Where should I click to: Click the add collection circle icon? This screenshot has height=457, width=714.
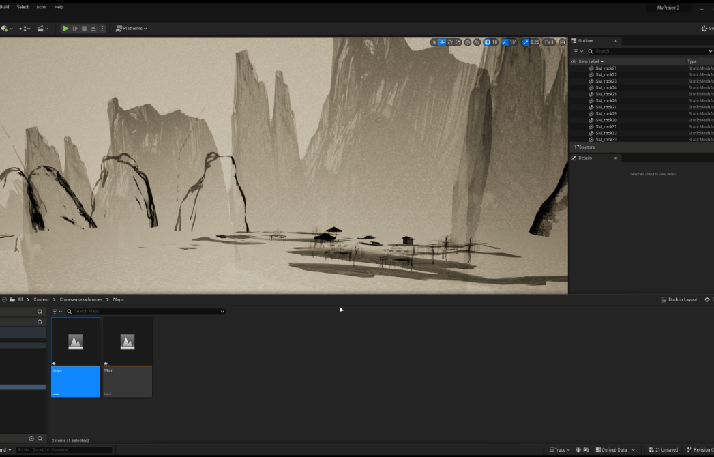pos(31,438)
